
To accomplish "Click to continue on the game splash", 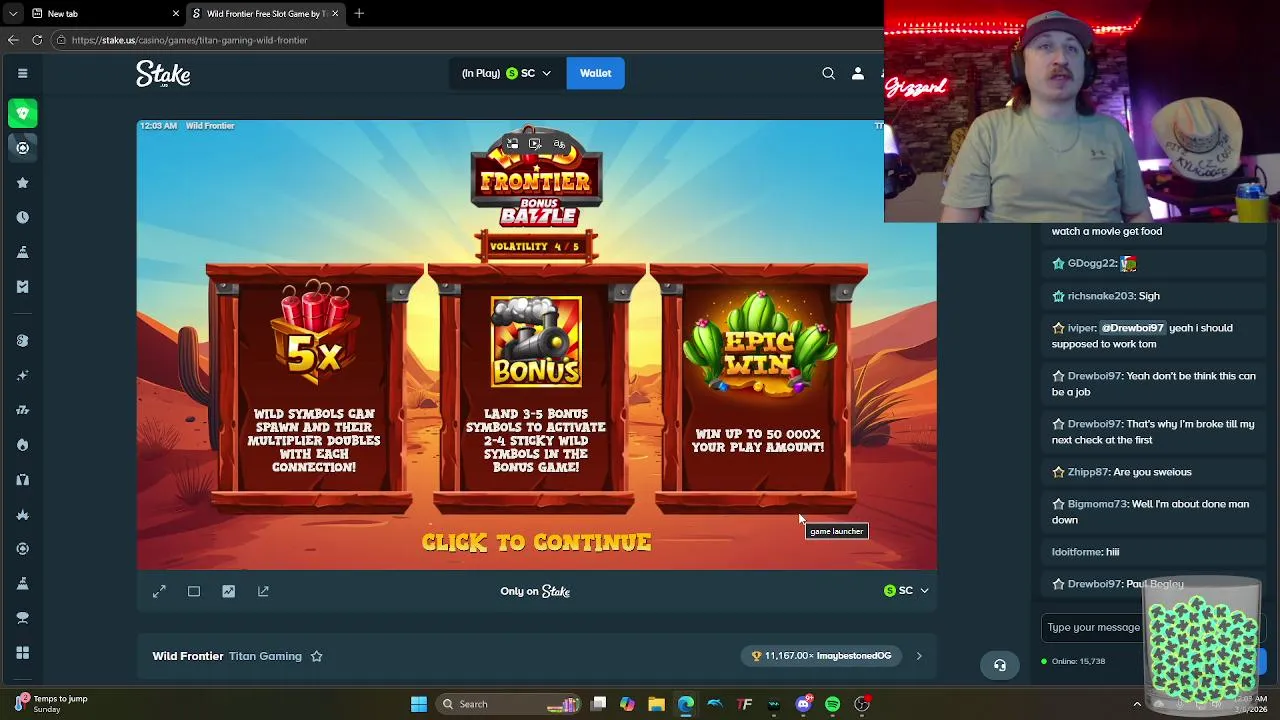I will point(536,542).
